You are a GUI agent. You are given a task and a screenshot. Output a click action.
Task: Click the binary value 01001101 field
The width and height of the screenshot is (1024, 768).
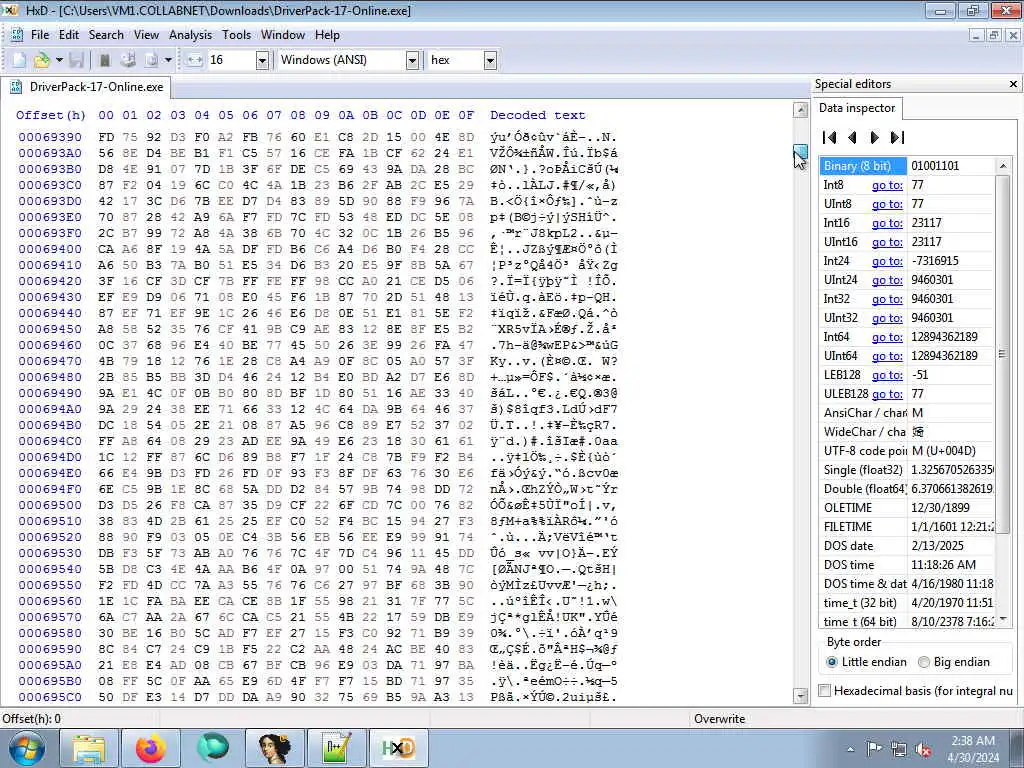pyautogui.click(x=951, y=166)
